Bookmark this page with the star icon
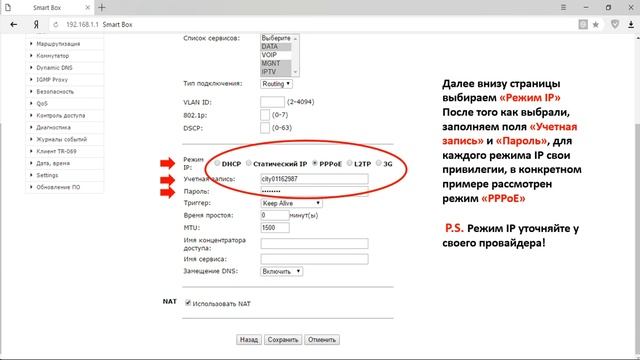 596,24
